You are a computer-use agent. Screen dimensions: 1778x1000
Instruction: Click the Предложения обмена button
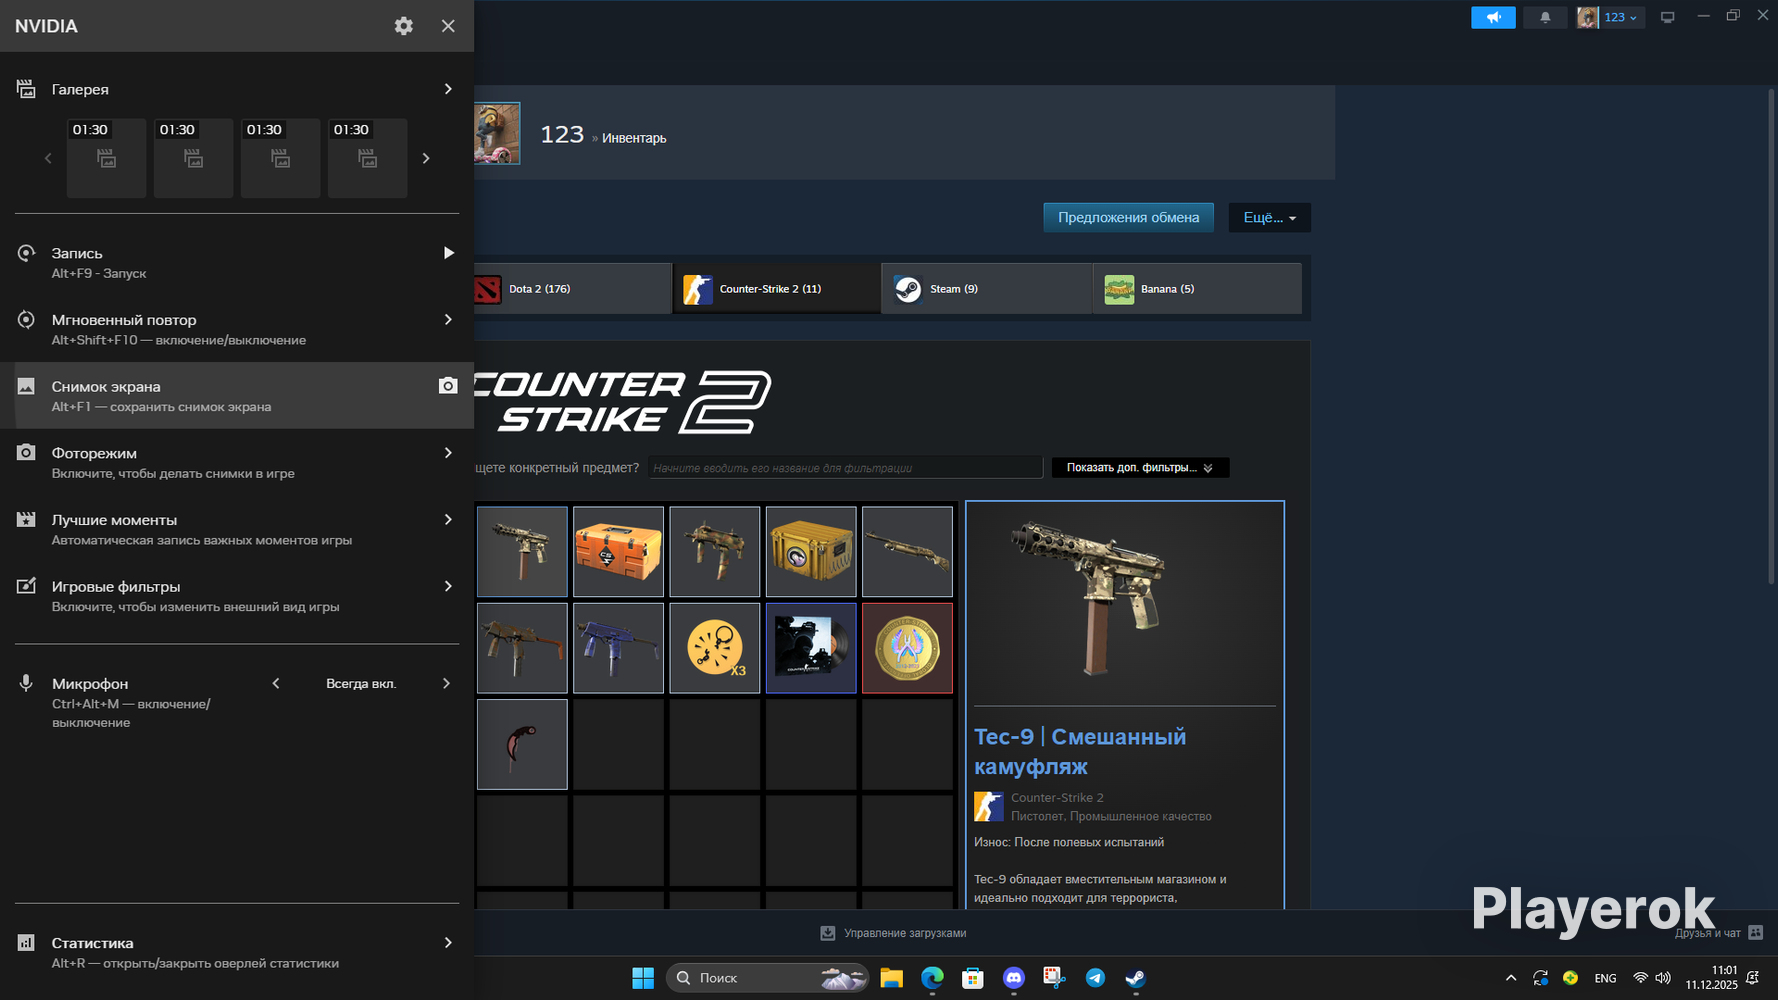[x=1128, y=218]
